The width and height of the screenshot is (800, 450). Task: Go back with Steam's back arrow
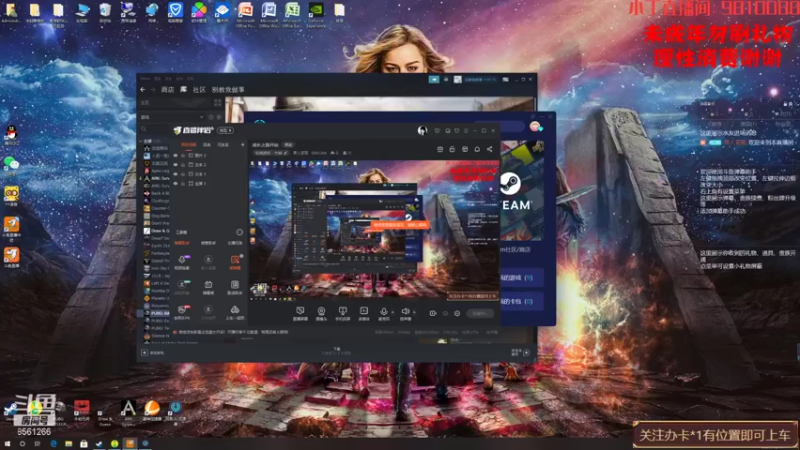click(143, 89)
